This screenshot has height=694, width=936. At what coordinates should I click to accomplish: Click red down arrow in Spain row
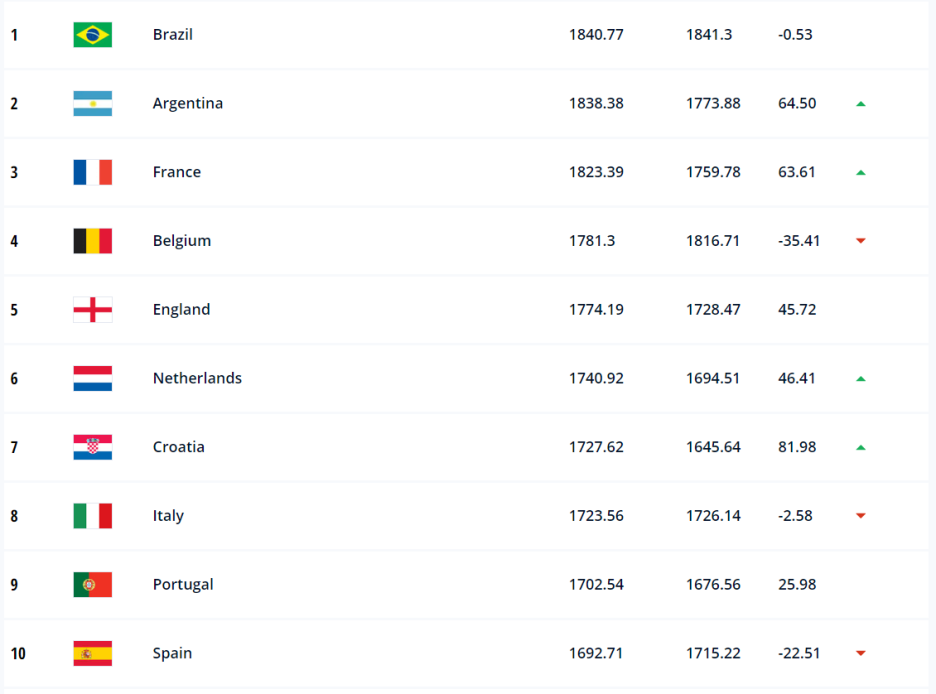(861, 653)
